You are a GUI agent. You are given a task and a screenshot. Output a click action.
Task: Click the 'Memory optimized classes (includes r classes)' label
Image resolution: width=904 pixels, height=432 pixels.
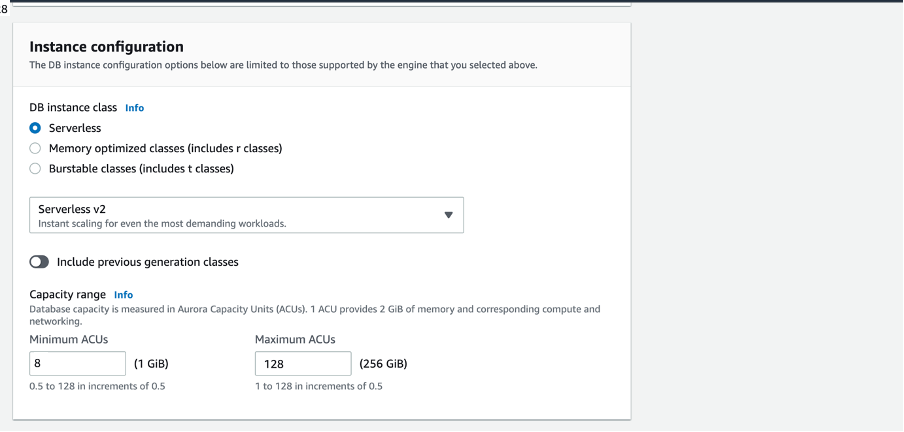point(165,148)
